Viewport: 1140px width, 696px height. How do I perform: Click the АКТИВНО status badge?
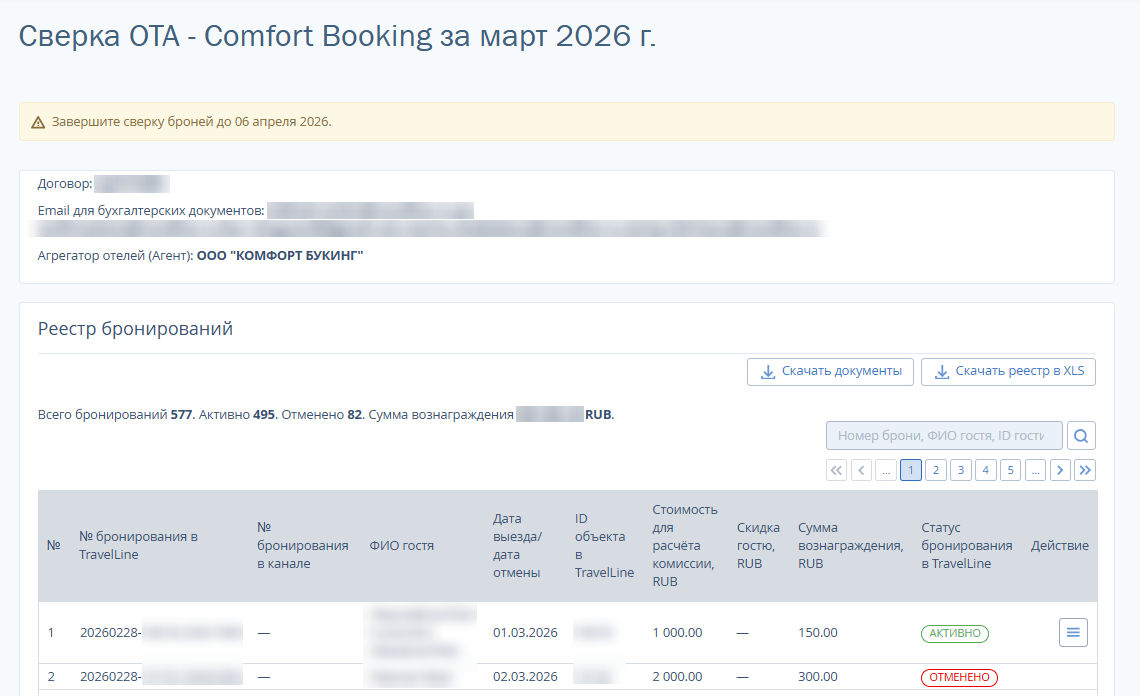coord(954,633)
